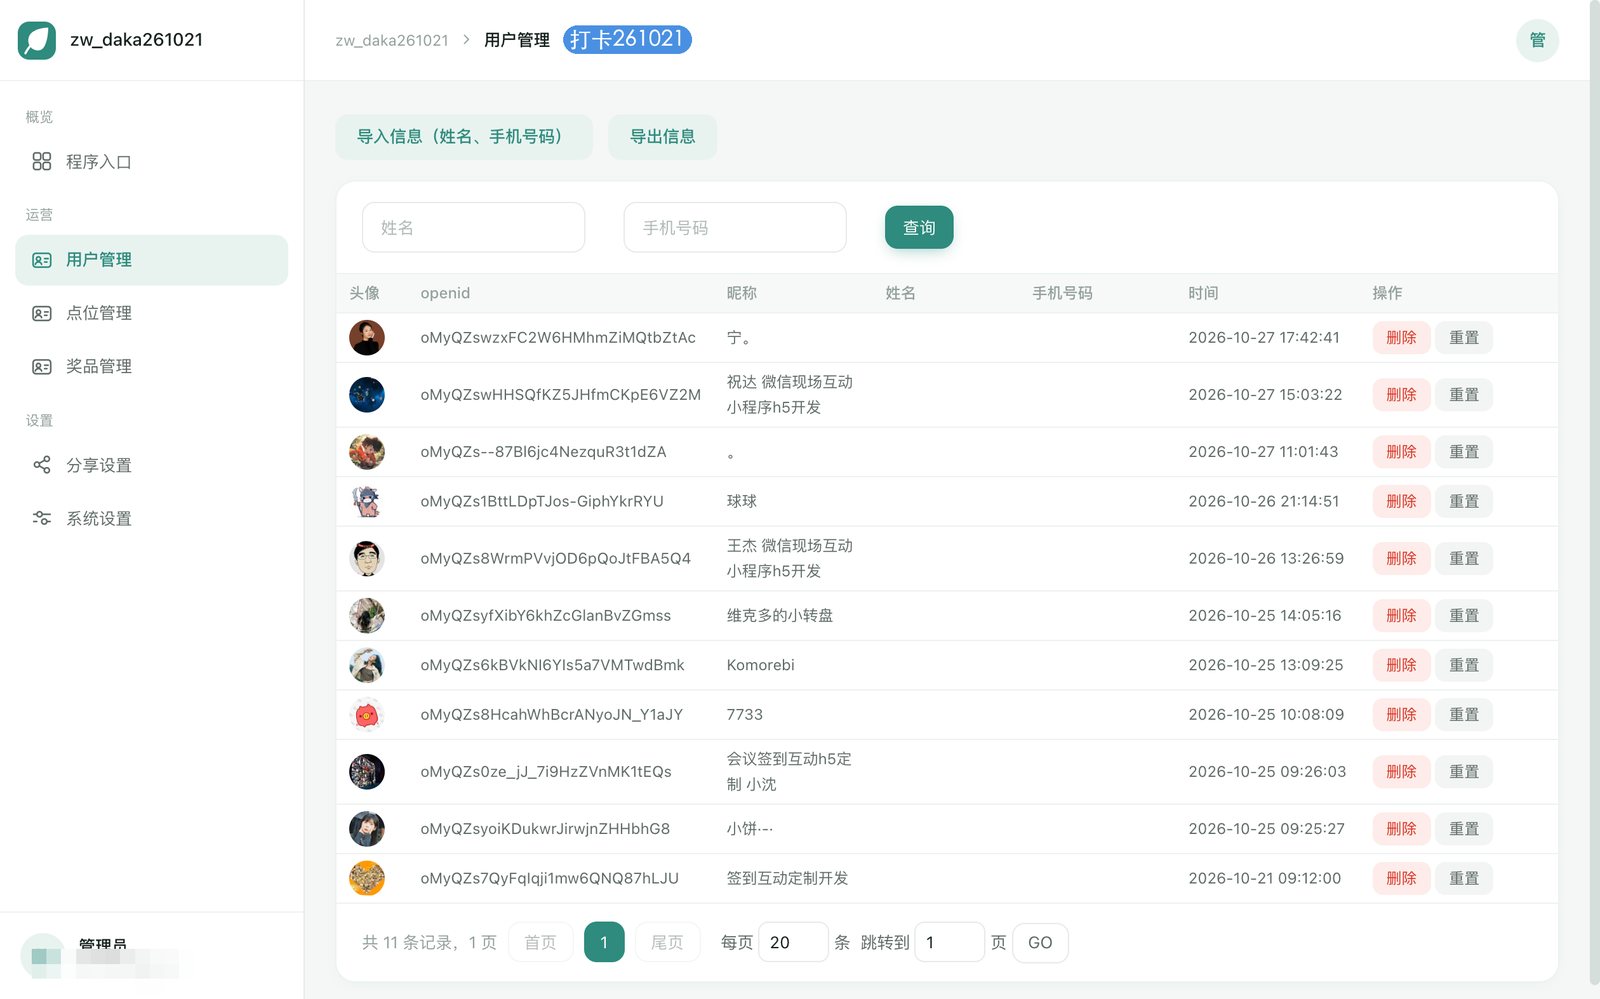Open 点位管理 in the sidebar

coord(152,313)
